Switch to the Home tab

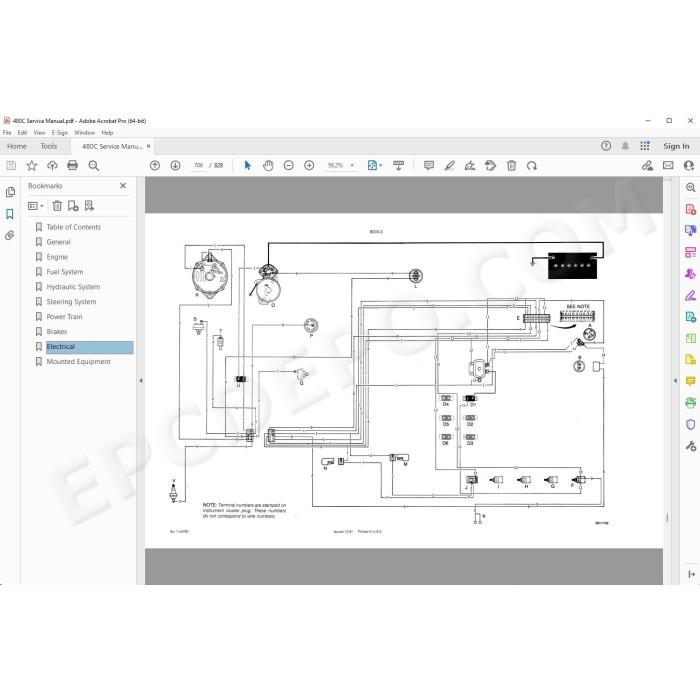[x=17, y=146]
